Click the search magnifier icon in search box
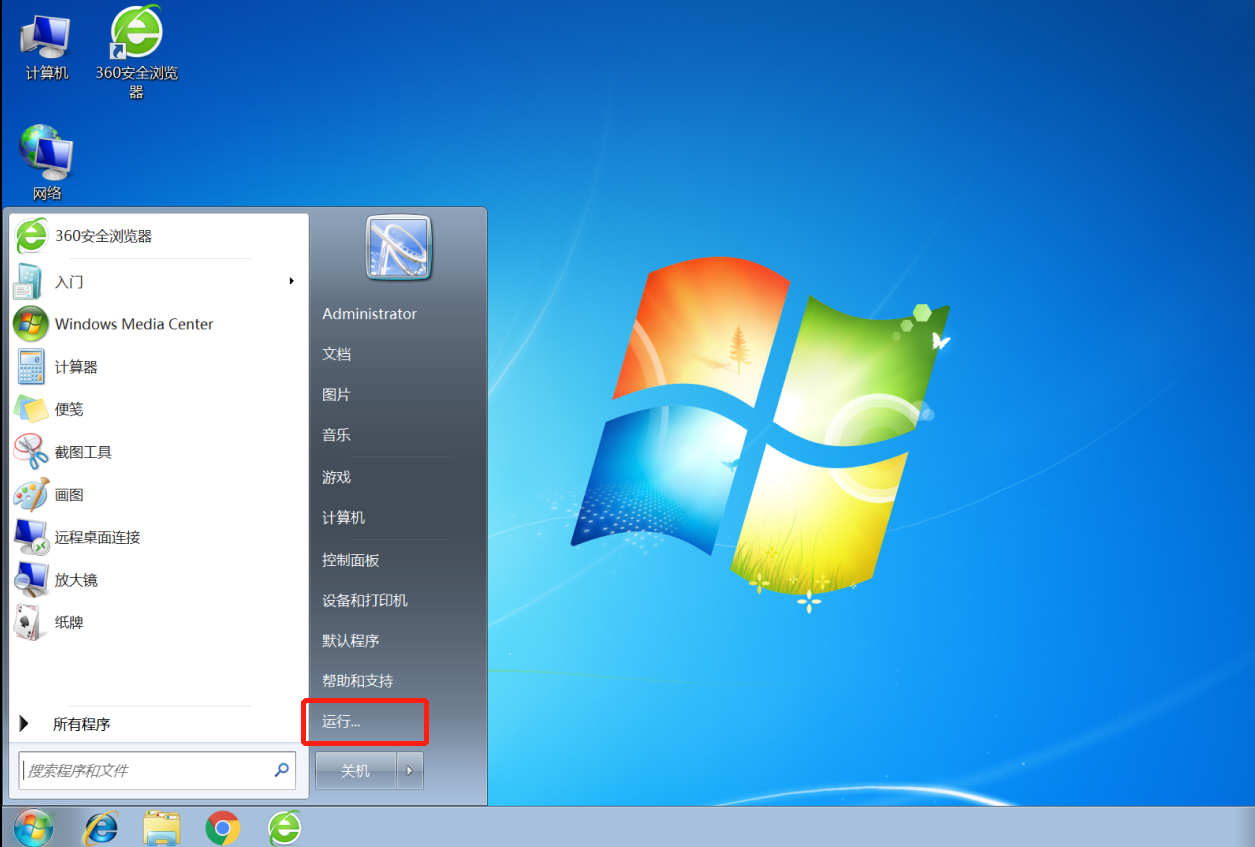The width and height of the screenshot is (1255, 847). pos(282,770)
